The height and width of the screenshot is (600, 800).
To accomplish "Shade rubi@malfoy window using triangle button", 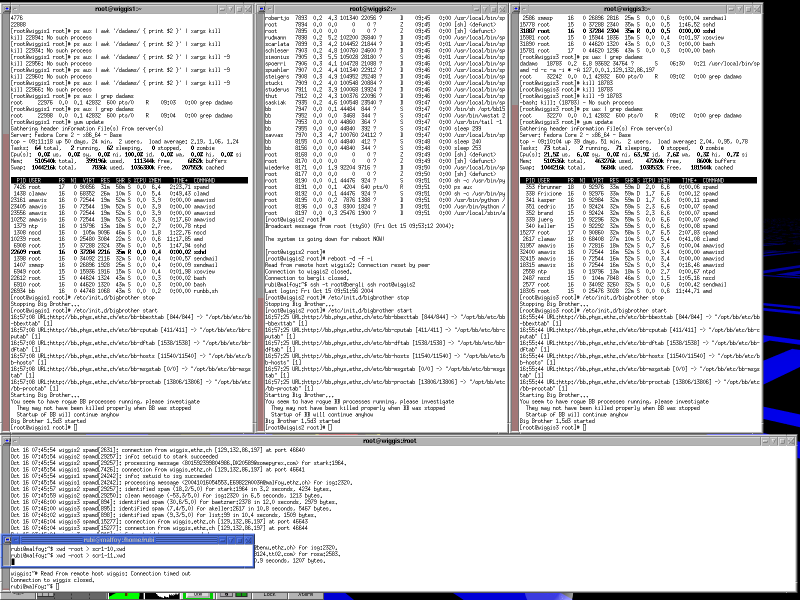I will click(231, 540).
